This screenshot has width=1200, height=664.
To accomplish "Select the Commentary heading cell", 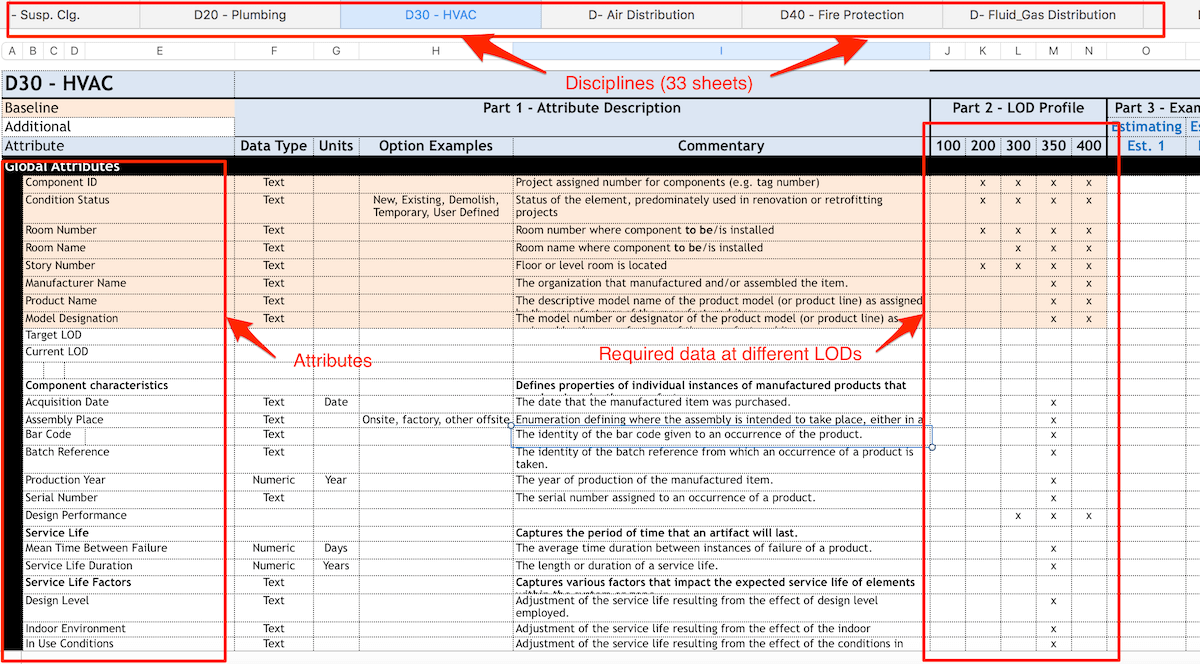I will tap(721, 146).
